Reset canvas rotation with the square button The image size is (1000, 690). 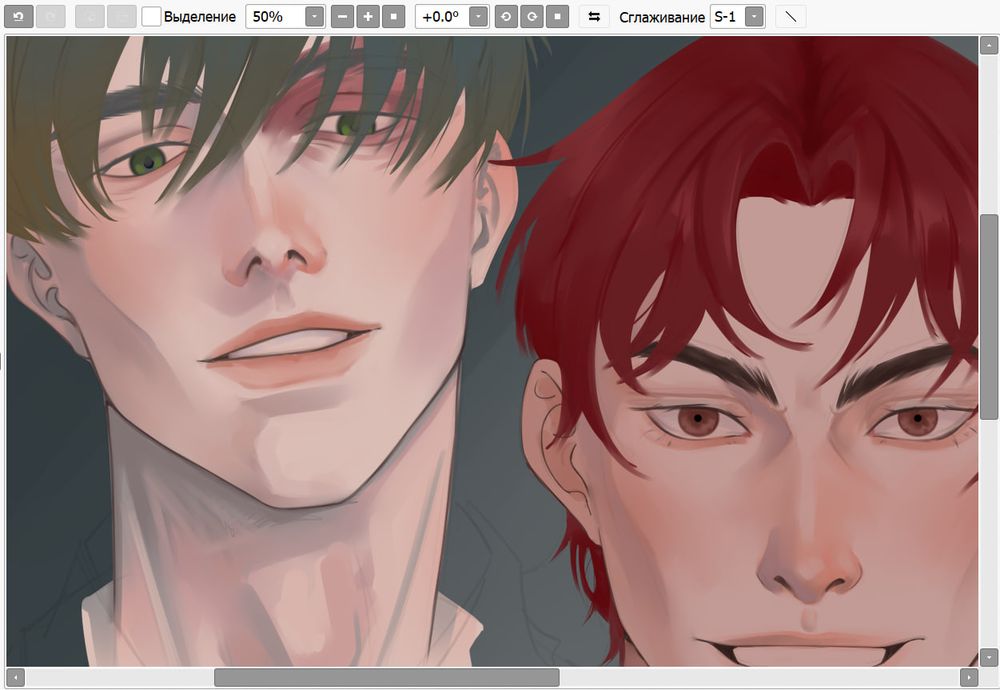[557, 17]
